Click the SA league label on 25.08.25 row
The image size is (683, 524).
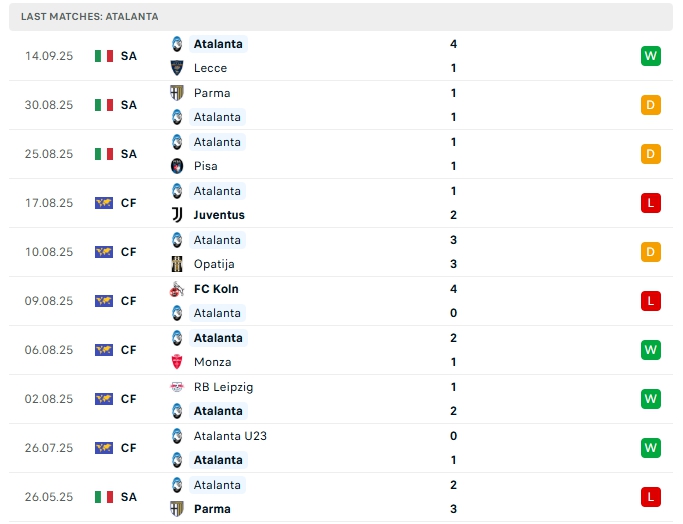tap(129, 154)
